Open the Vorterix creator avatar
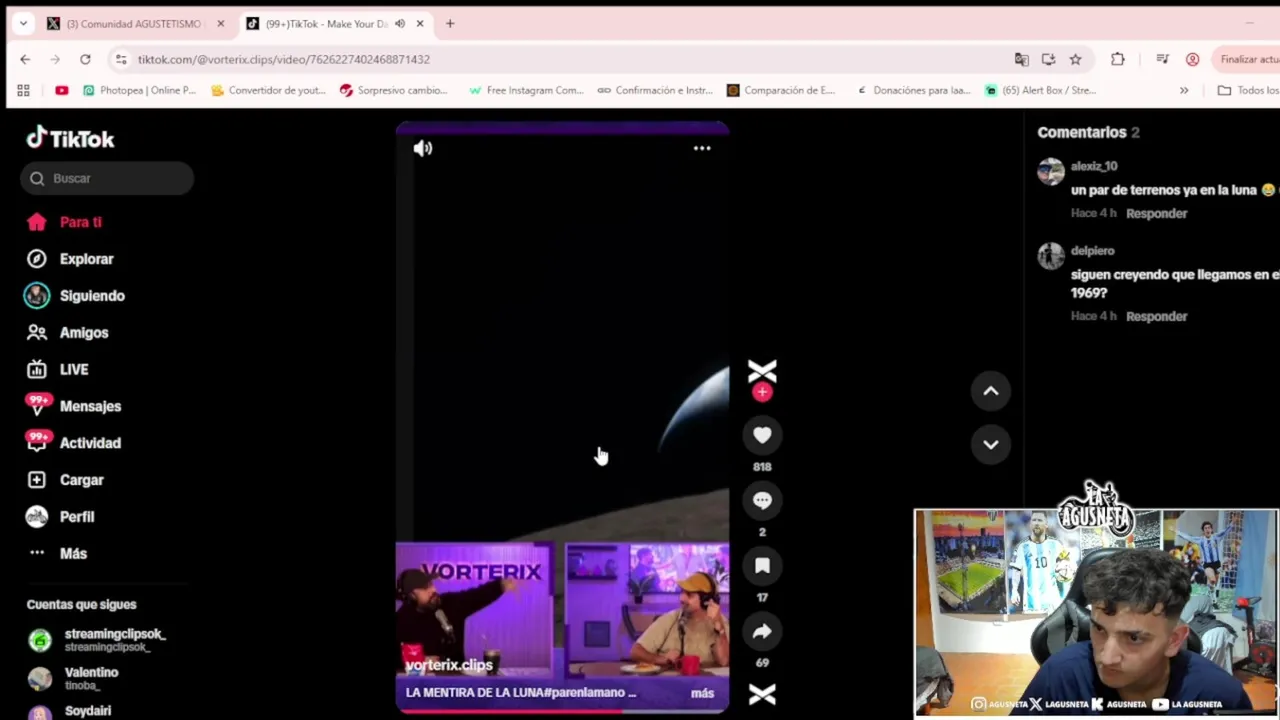The width and height of the screenshot is (1280, 720). 762,371
